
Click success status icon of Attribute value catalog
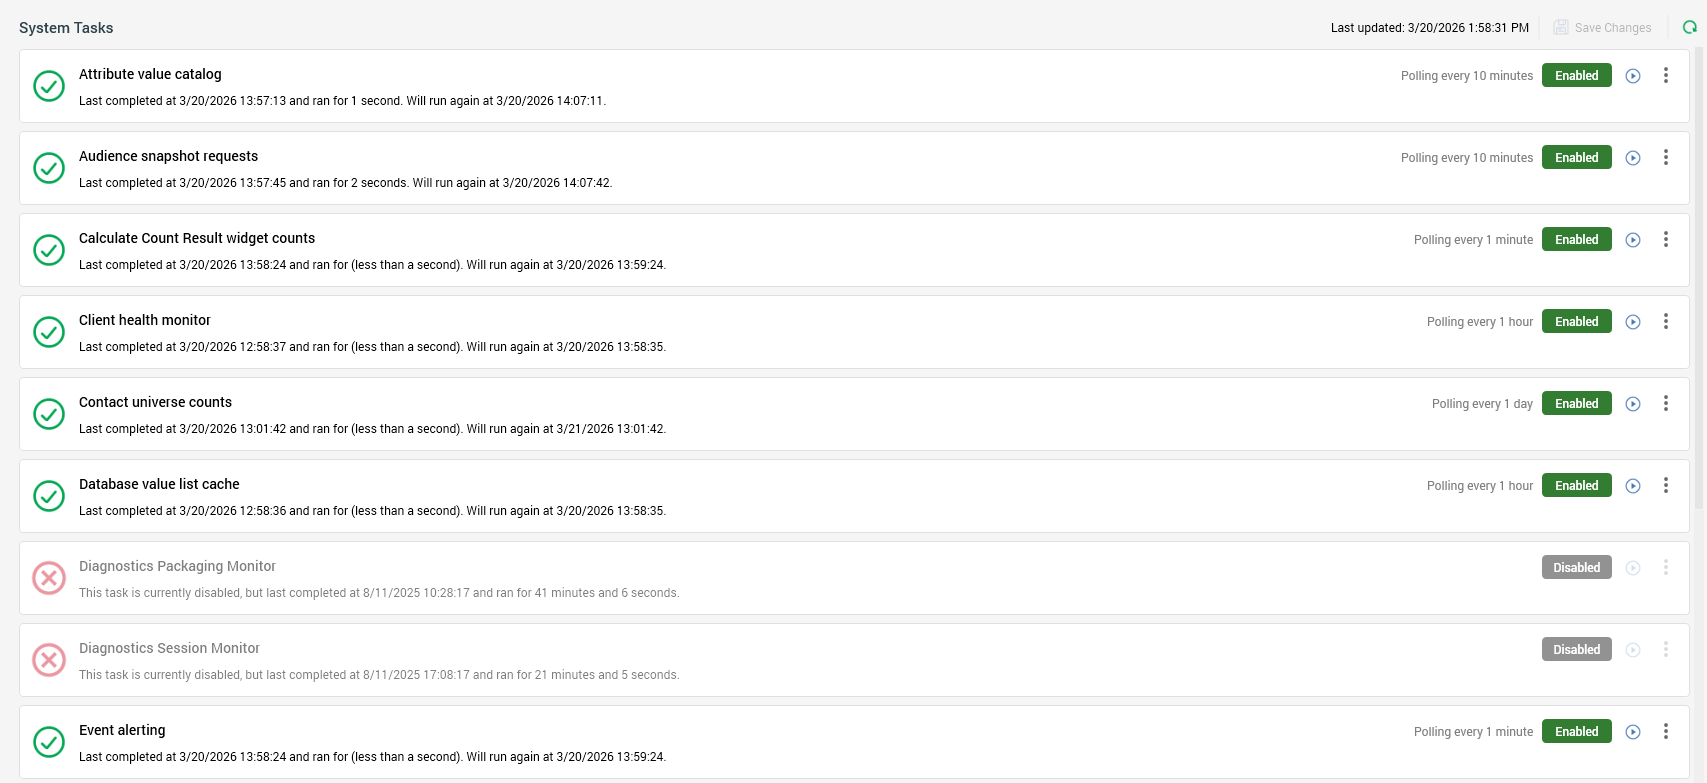[49, 86]
